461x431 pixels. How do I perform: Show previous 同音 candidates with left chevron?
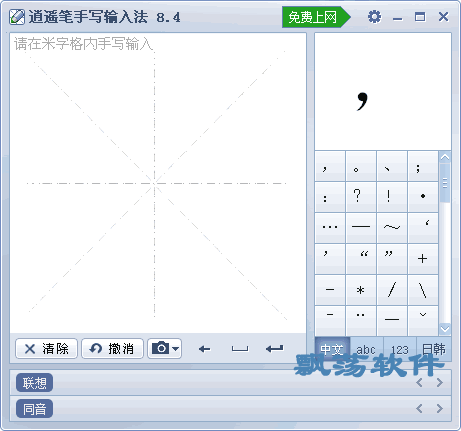click(419, 408)
